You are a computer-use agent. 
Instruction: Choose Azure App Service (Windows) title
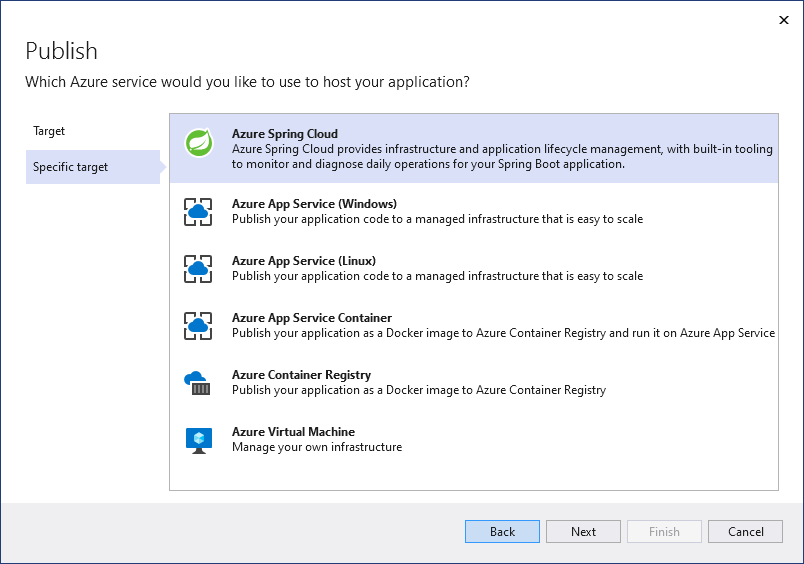(x=314, y=204)
